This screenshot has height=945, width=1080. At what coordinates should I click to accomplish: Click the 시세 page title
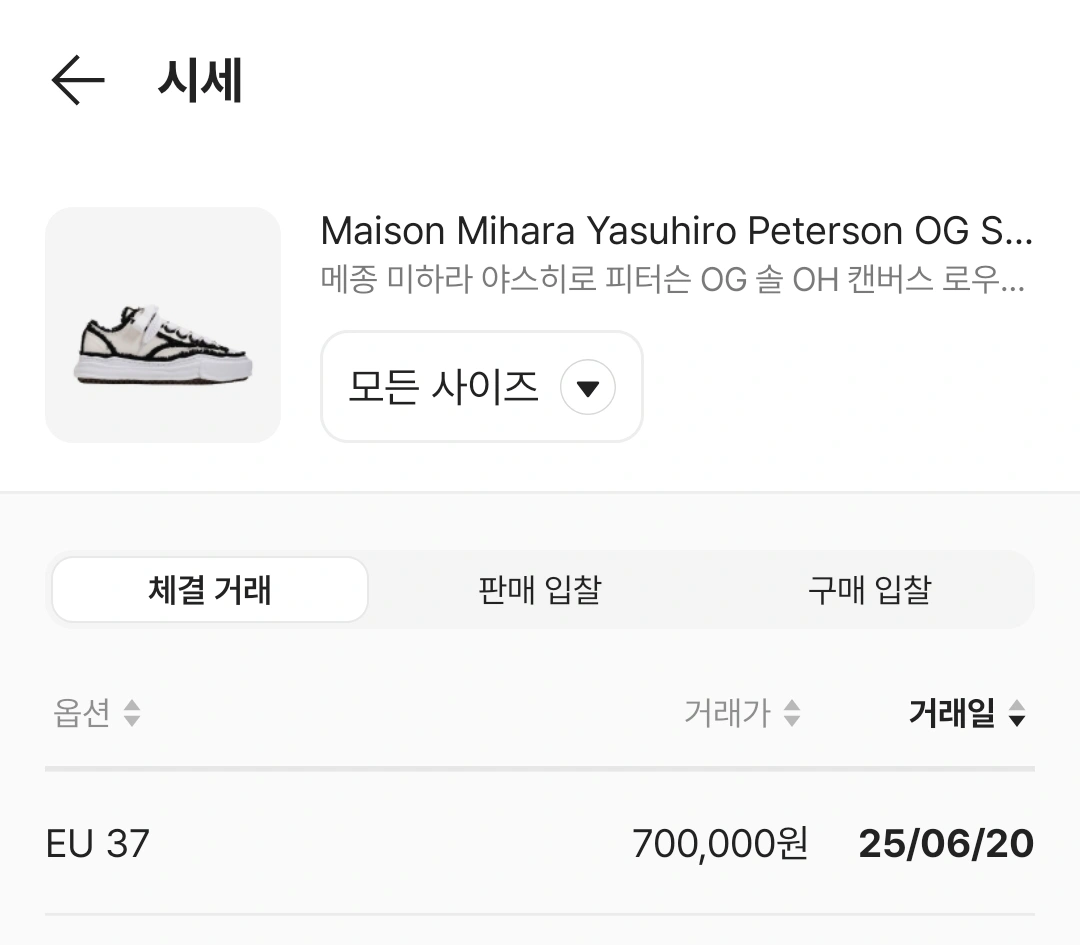[200, 80]
